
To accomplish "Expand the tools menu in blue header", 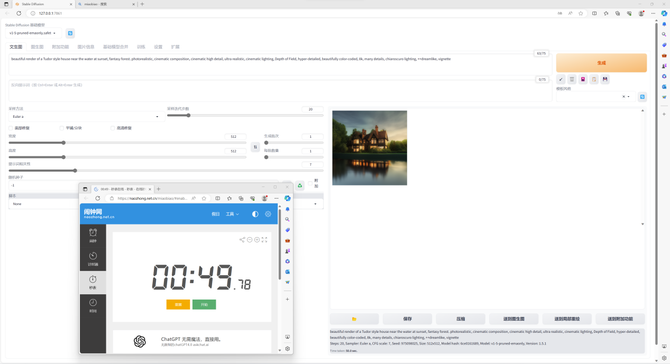I will click(232, 214).
